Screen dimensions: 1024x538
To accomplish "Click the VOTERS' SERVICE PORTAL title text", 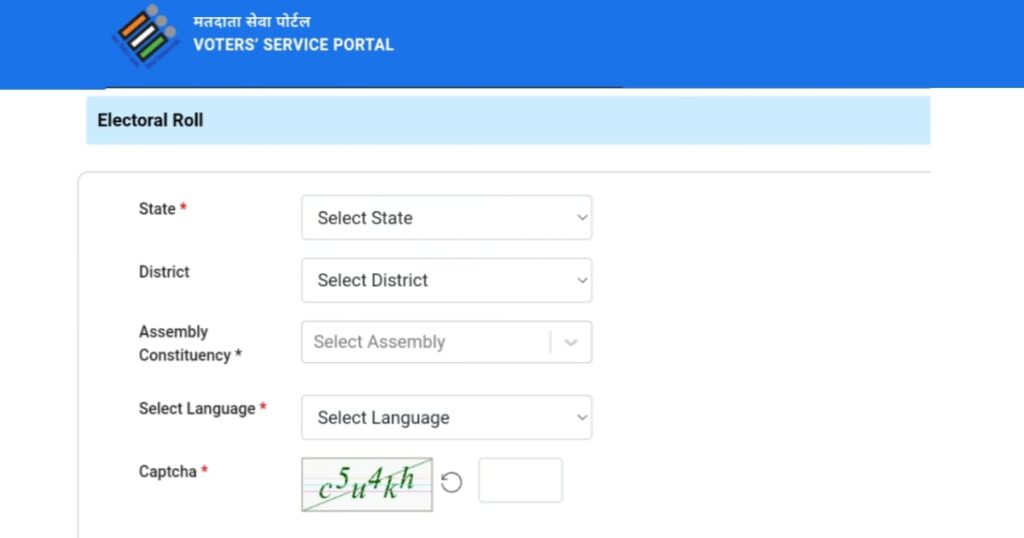I will click(293, 45).
